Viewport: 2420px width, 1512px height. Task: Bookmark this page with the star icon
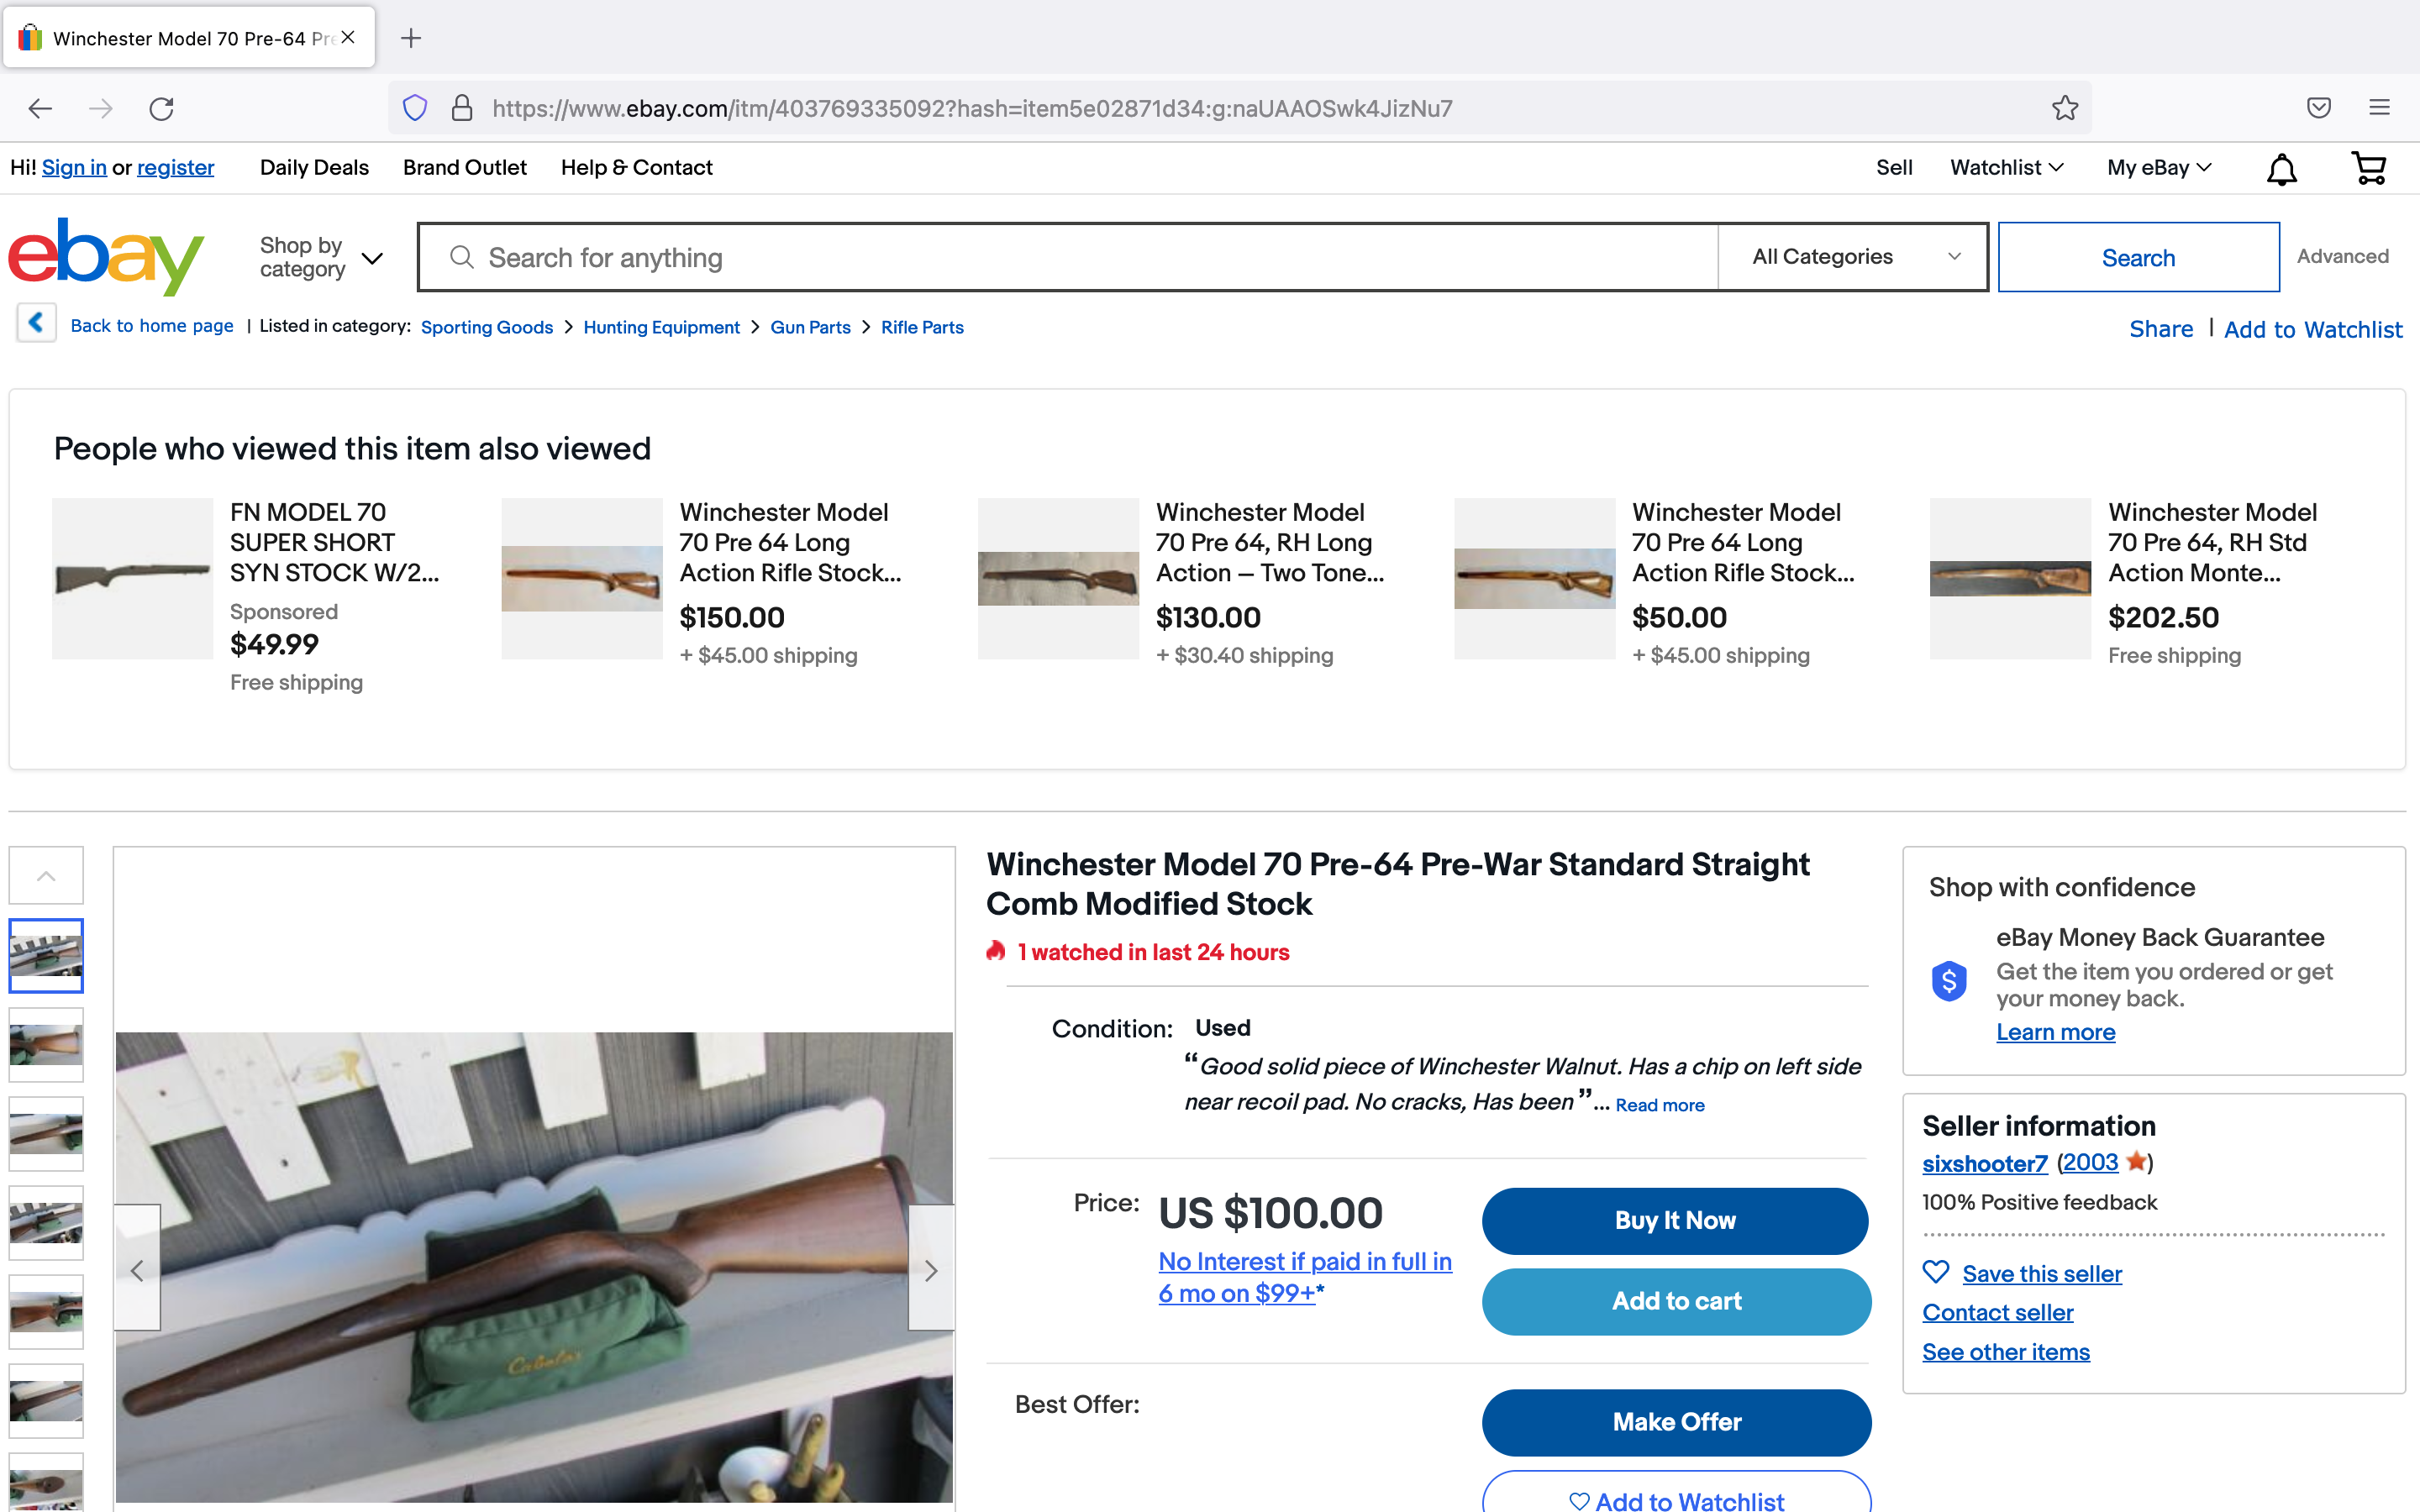2065,108
